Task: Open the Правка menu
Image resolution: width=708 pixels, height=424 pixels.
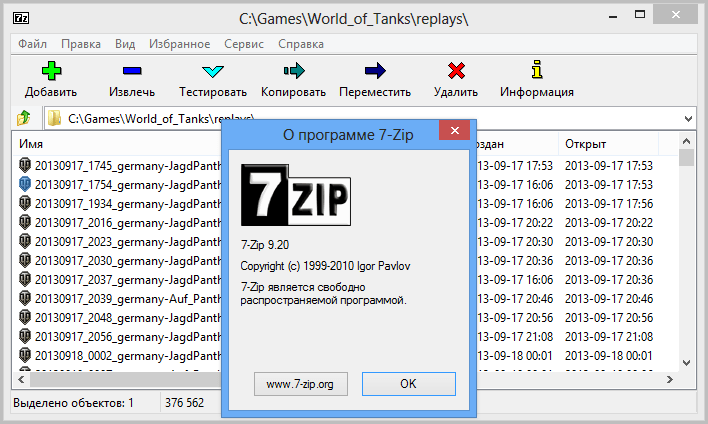Action: (81, 44)
